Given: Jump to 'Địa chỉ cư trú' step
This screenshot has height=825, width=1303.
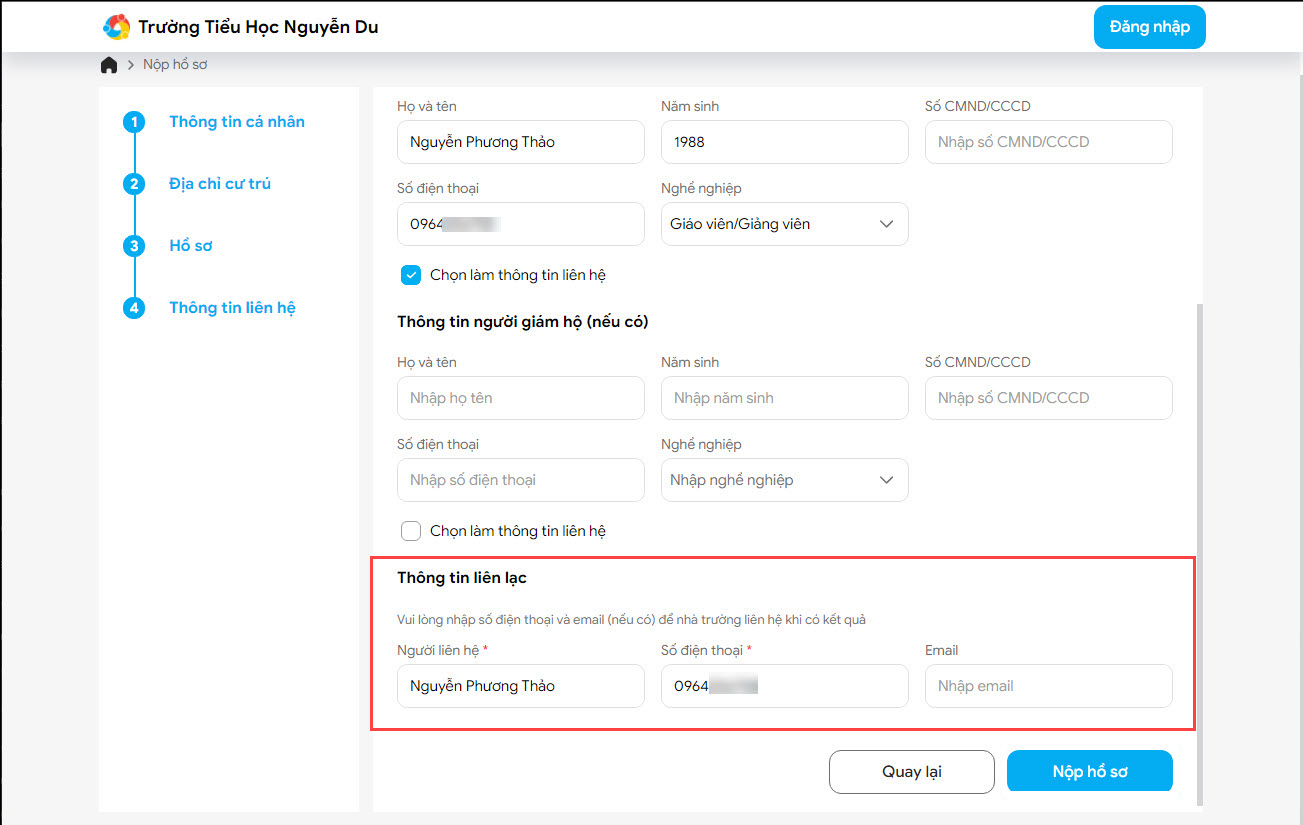Looking at the screenshot, I should (220, 184).
